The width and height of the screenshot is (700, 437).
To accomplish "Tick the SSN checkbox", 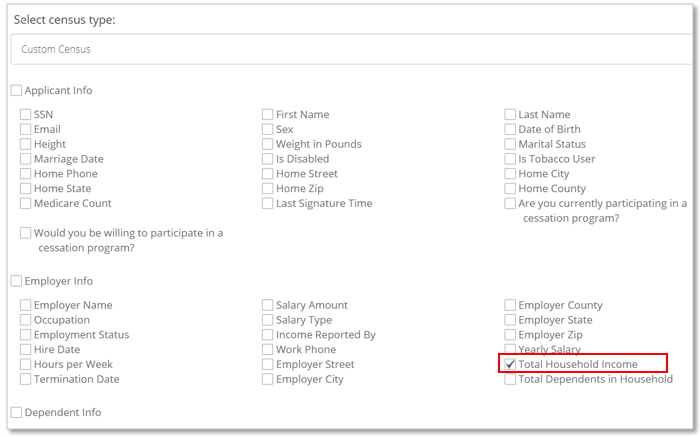I will coord(25,114).
